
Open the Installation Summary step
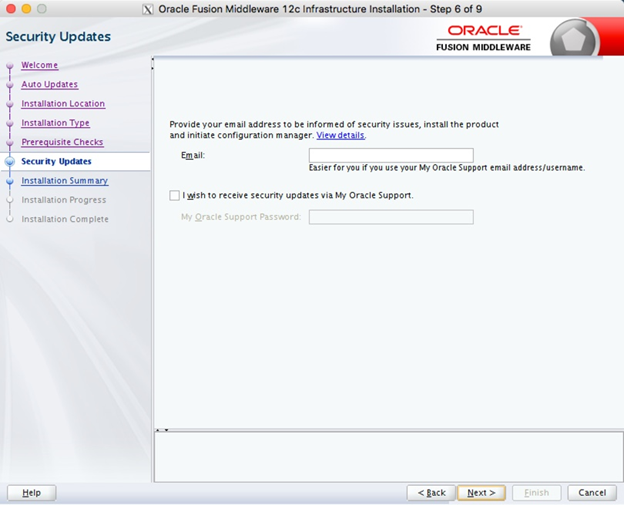coord(64,181)
